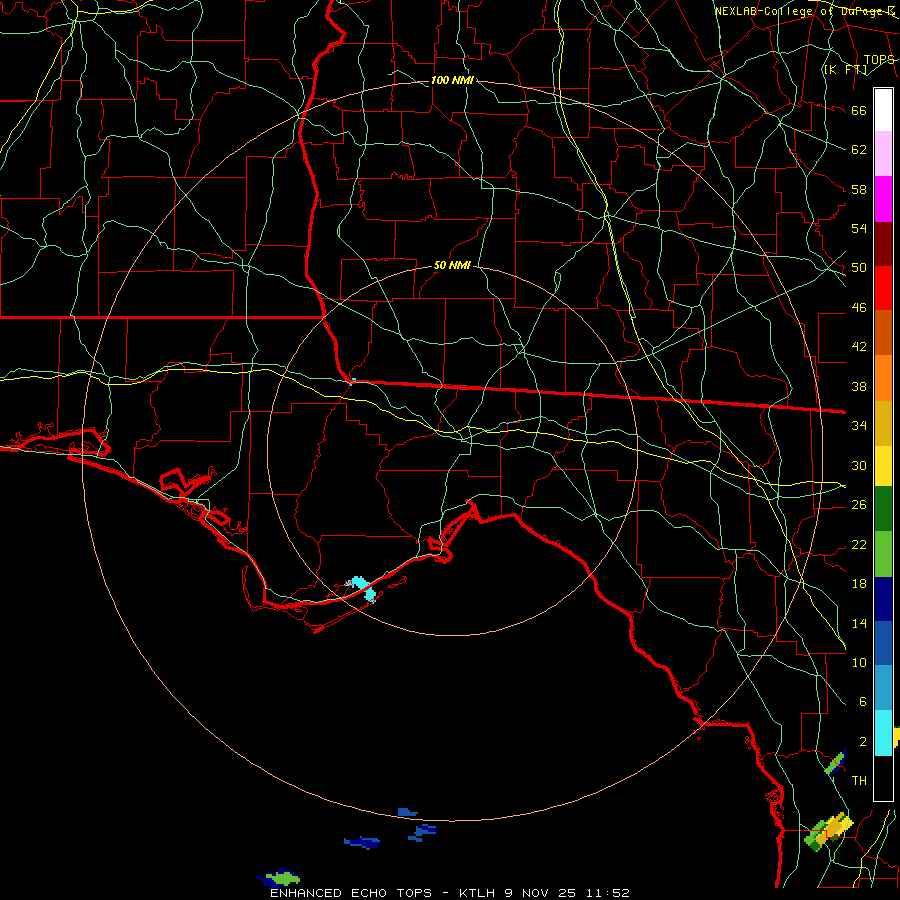900x900 pixels.
Task: Click the thin green streak echo near TH label
Action: click(836, 763)
